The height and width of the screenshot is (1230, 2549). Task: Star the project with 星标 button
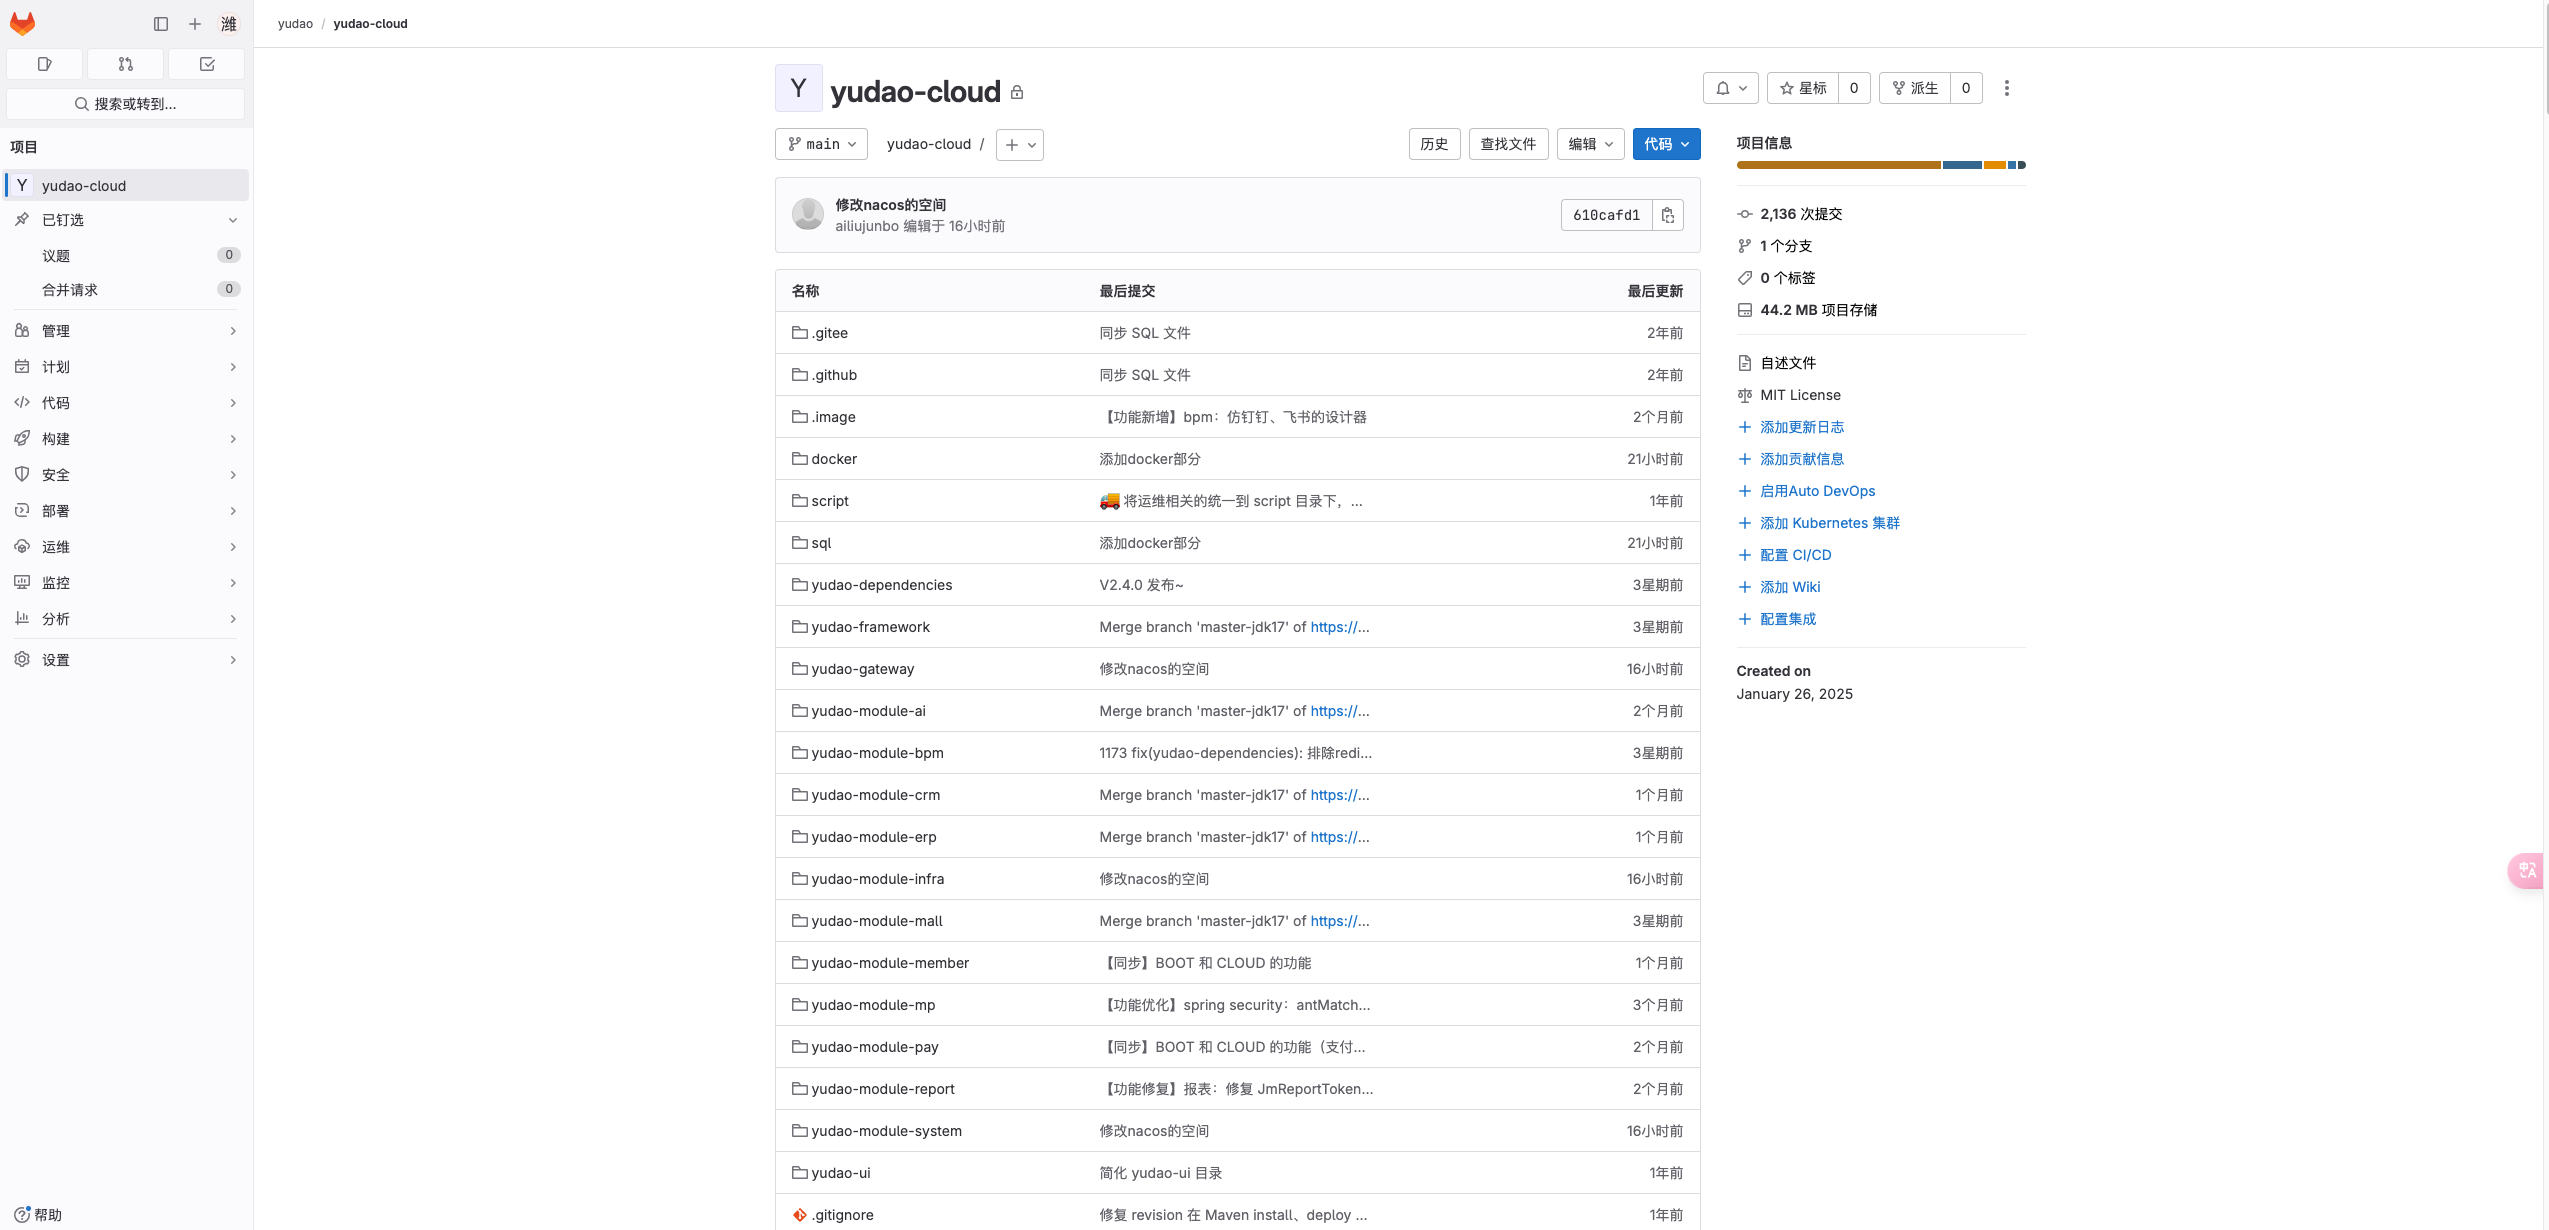1802,88
